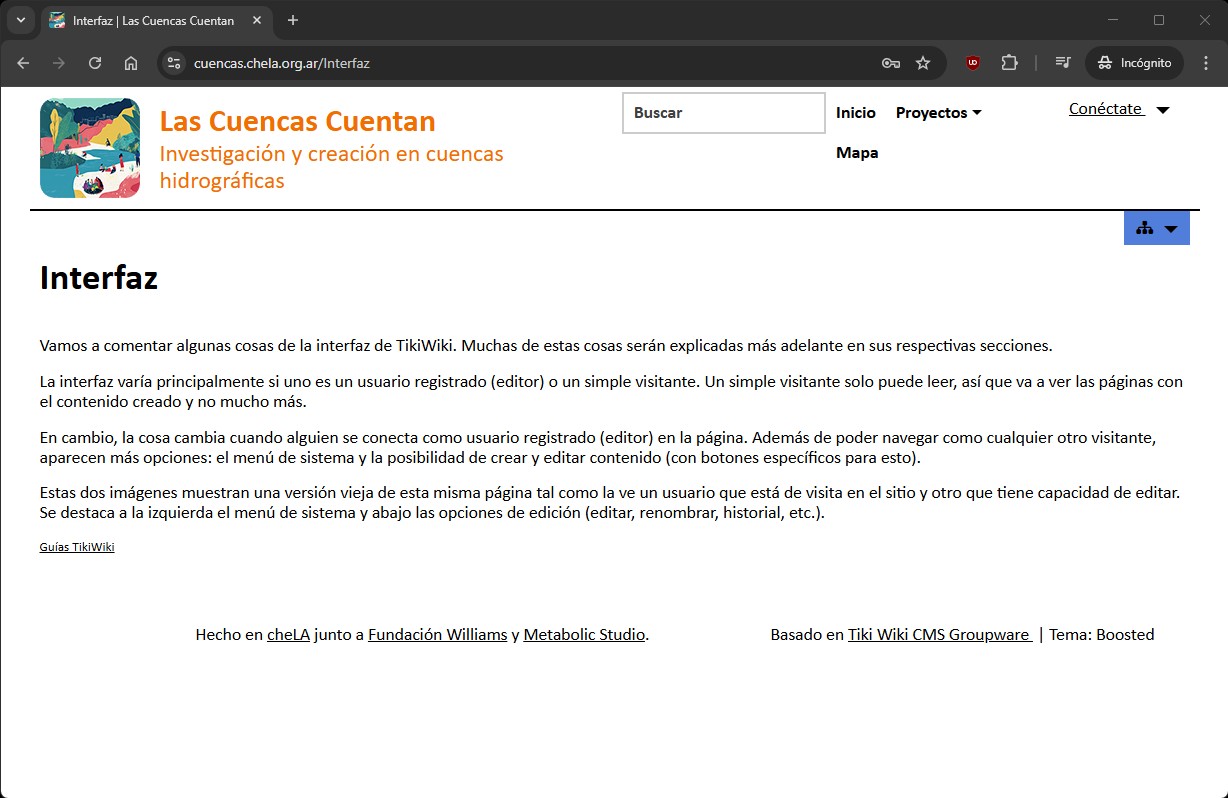
Task: Open the Extensions puzzle icon
Action: (1009, 63)
